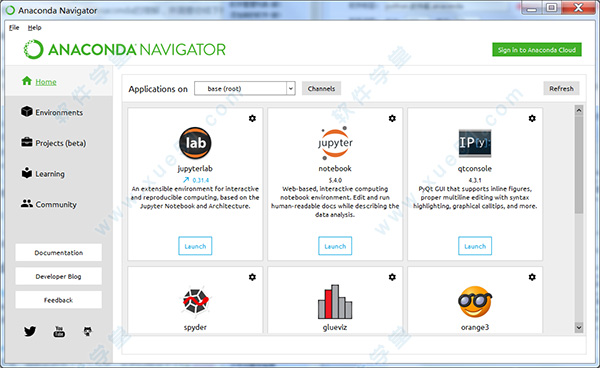Click the 'glueviz' app name
Screen dimensions: 600x368
pos(335,327)
